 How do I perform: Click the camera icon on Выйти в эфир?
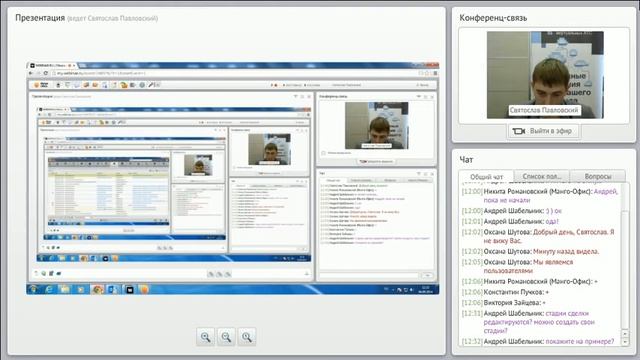click(518, 131)
